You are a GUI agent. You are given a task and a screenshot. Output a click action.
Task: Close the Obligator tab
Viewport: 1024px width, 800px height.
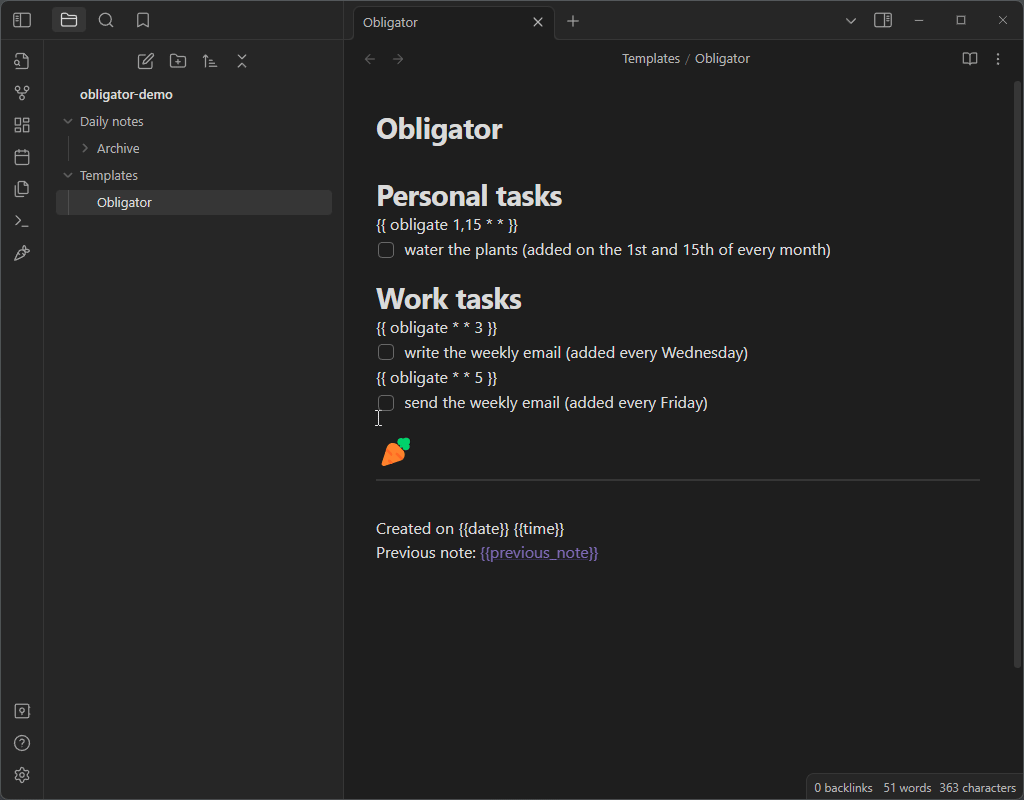pos(537,22)
